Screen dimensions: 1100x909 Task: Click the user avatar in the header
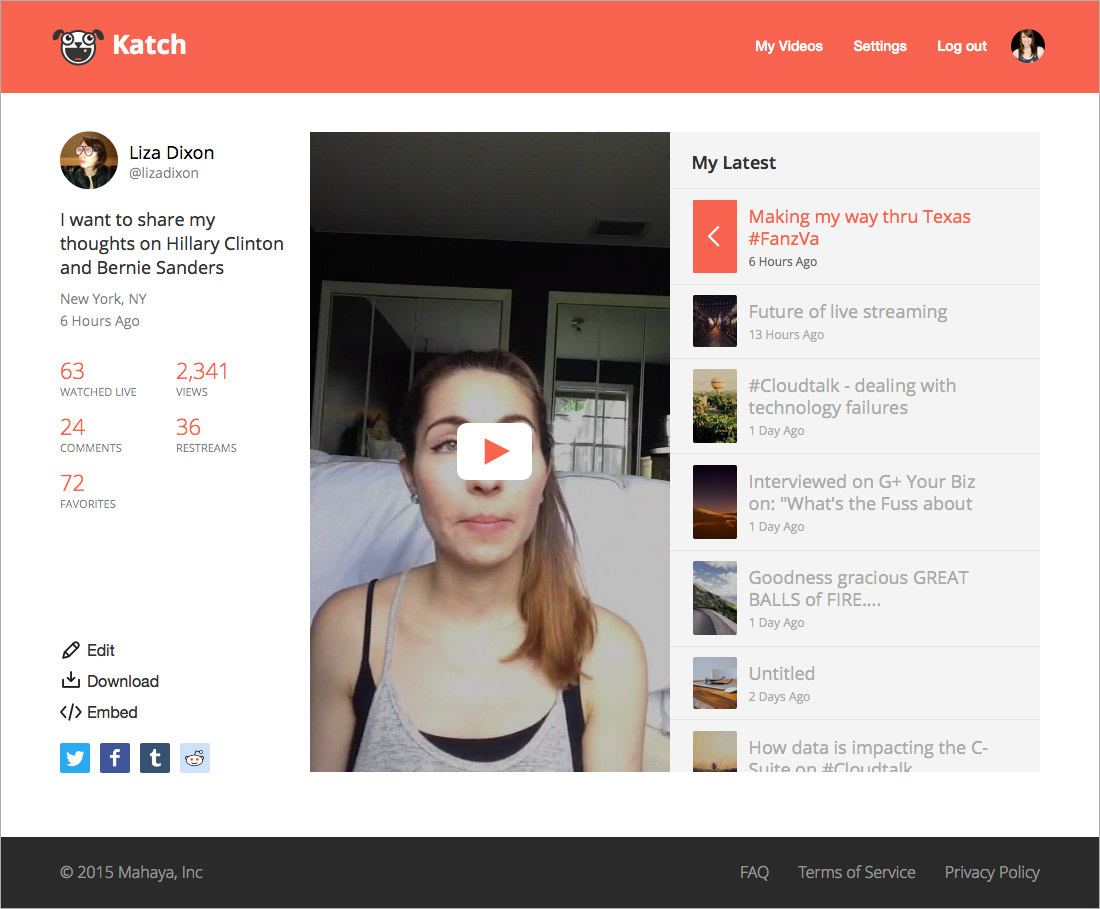(1028, 46)
